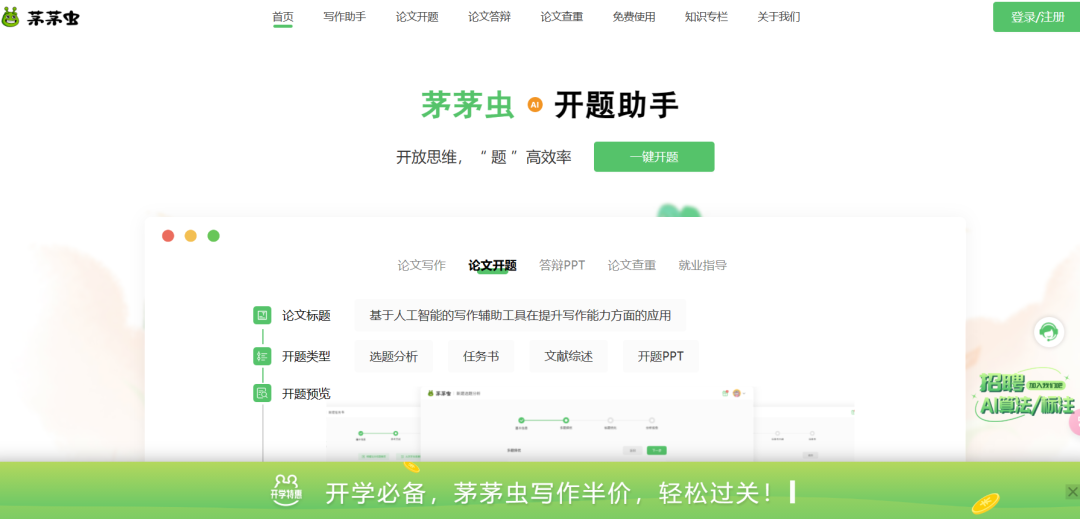Open 关于我们 in top navigation
This screenshot has width=1080, height=519.
[x=778, y=17]
